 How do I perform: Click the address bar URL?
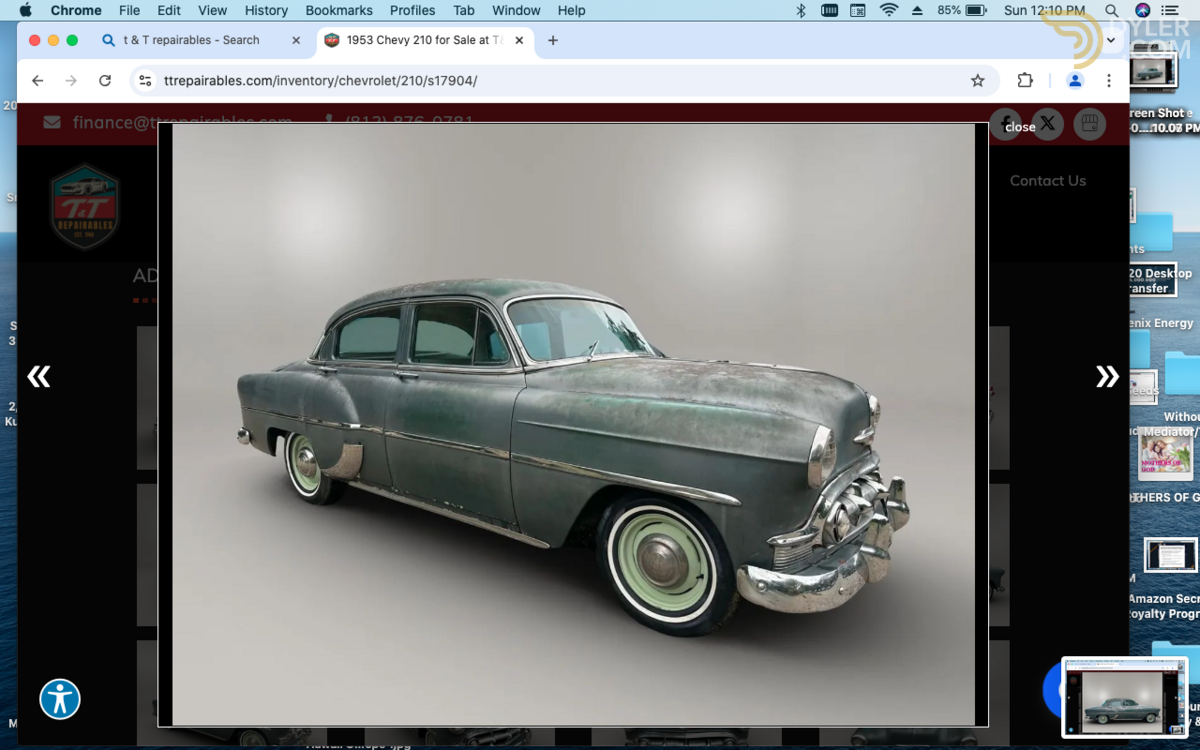(321, 81)
